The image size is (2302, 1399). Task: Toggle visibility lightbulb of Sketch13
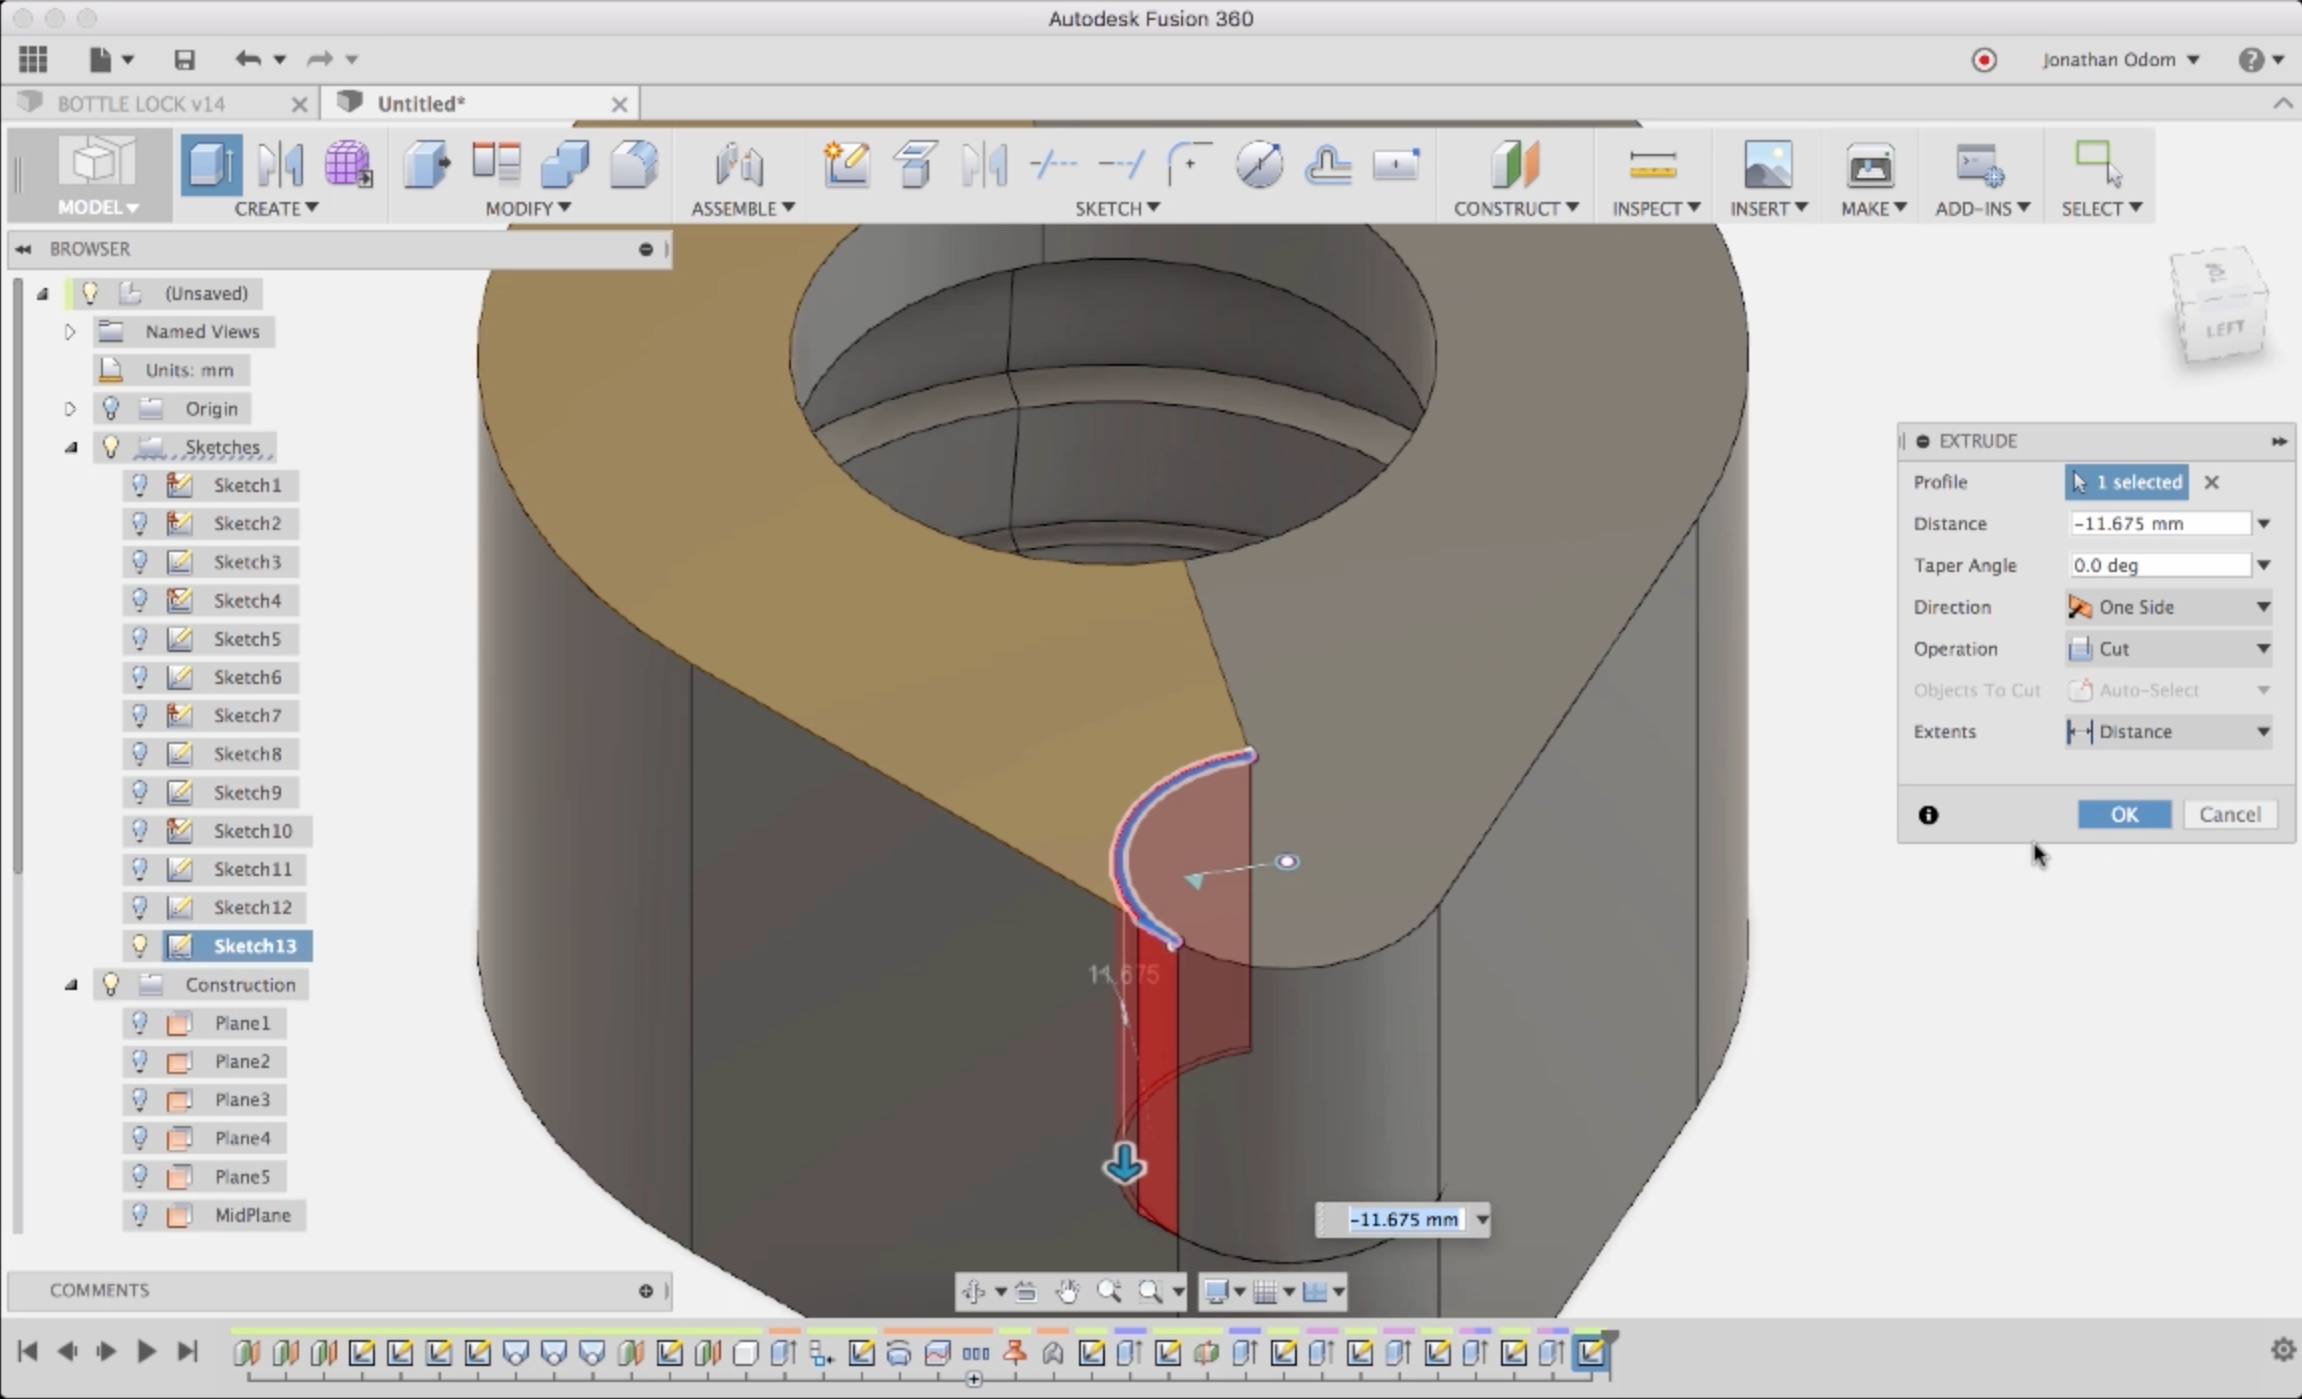140,945
